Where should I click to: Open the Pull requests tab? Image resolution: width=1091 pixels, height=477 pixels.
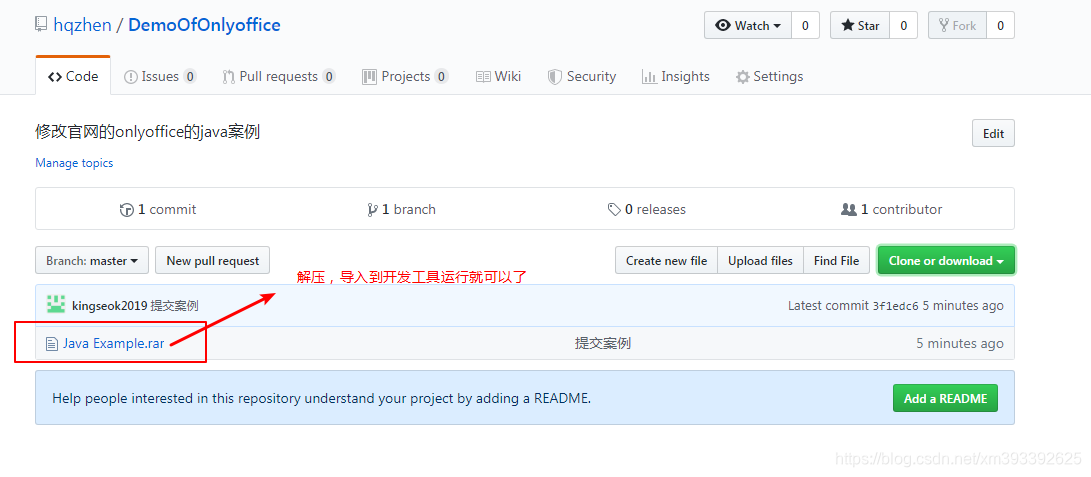tap(278, 76)
